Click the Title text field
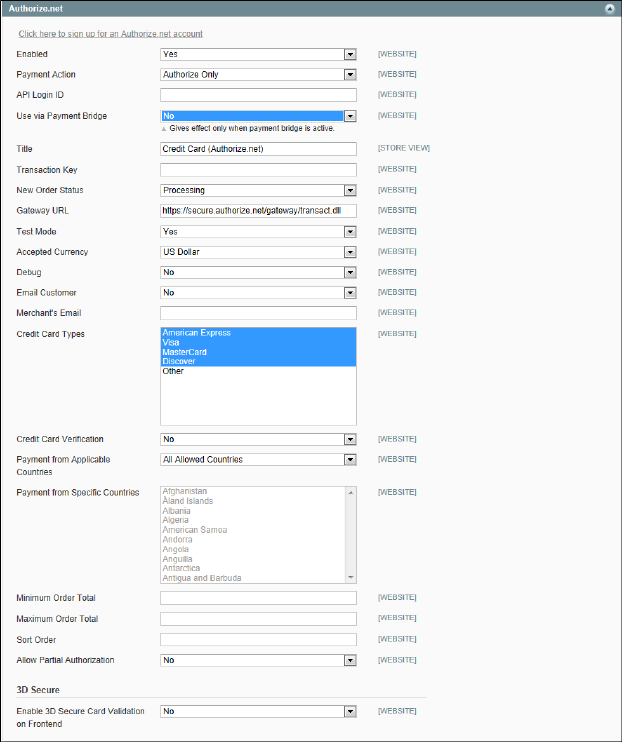Screen dimensions: 622x742 pos(258,148)
